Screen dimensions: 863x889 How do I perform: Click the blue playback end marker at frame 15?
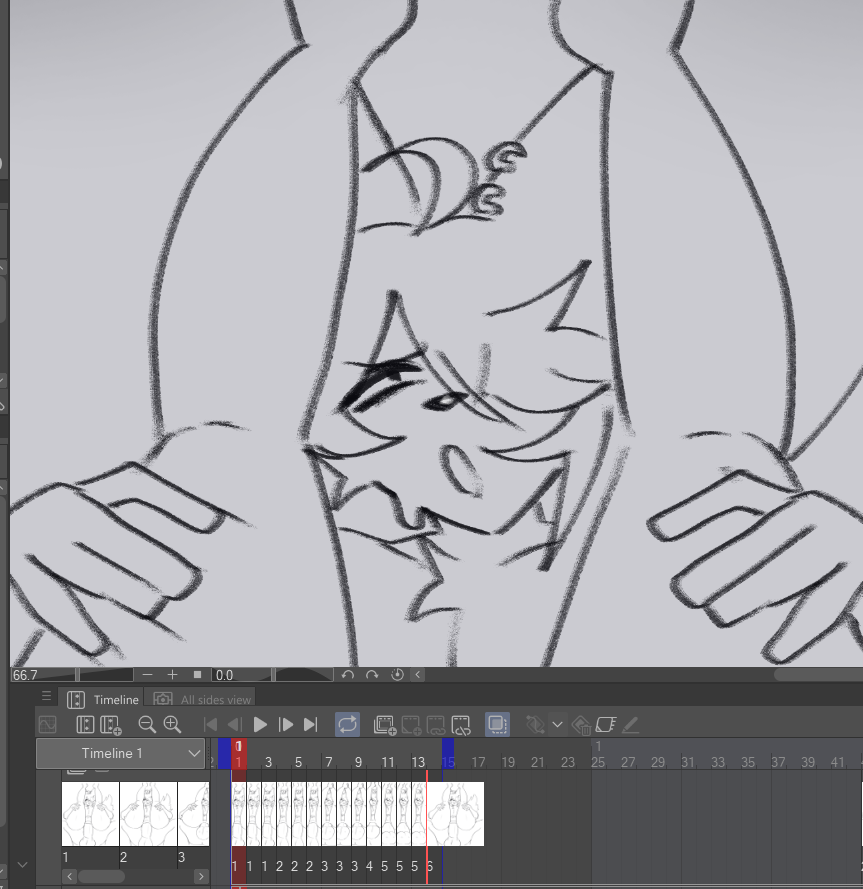pos(448,753)
